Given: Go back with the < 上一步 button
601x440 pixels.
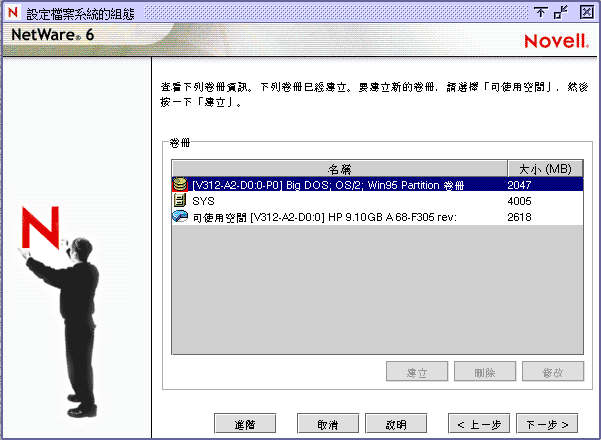Looking at the screenshot, I should click(479, 424).
